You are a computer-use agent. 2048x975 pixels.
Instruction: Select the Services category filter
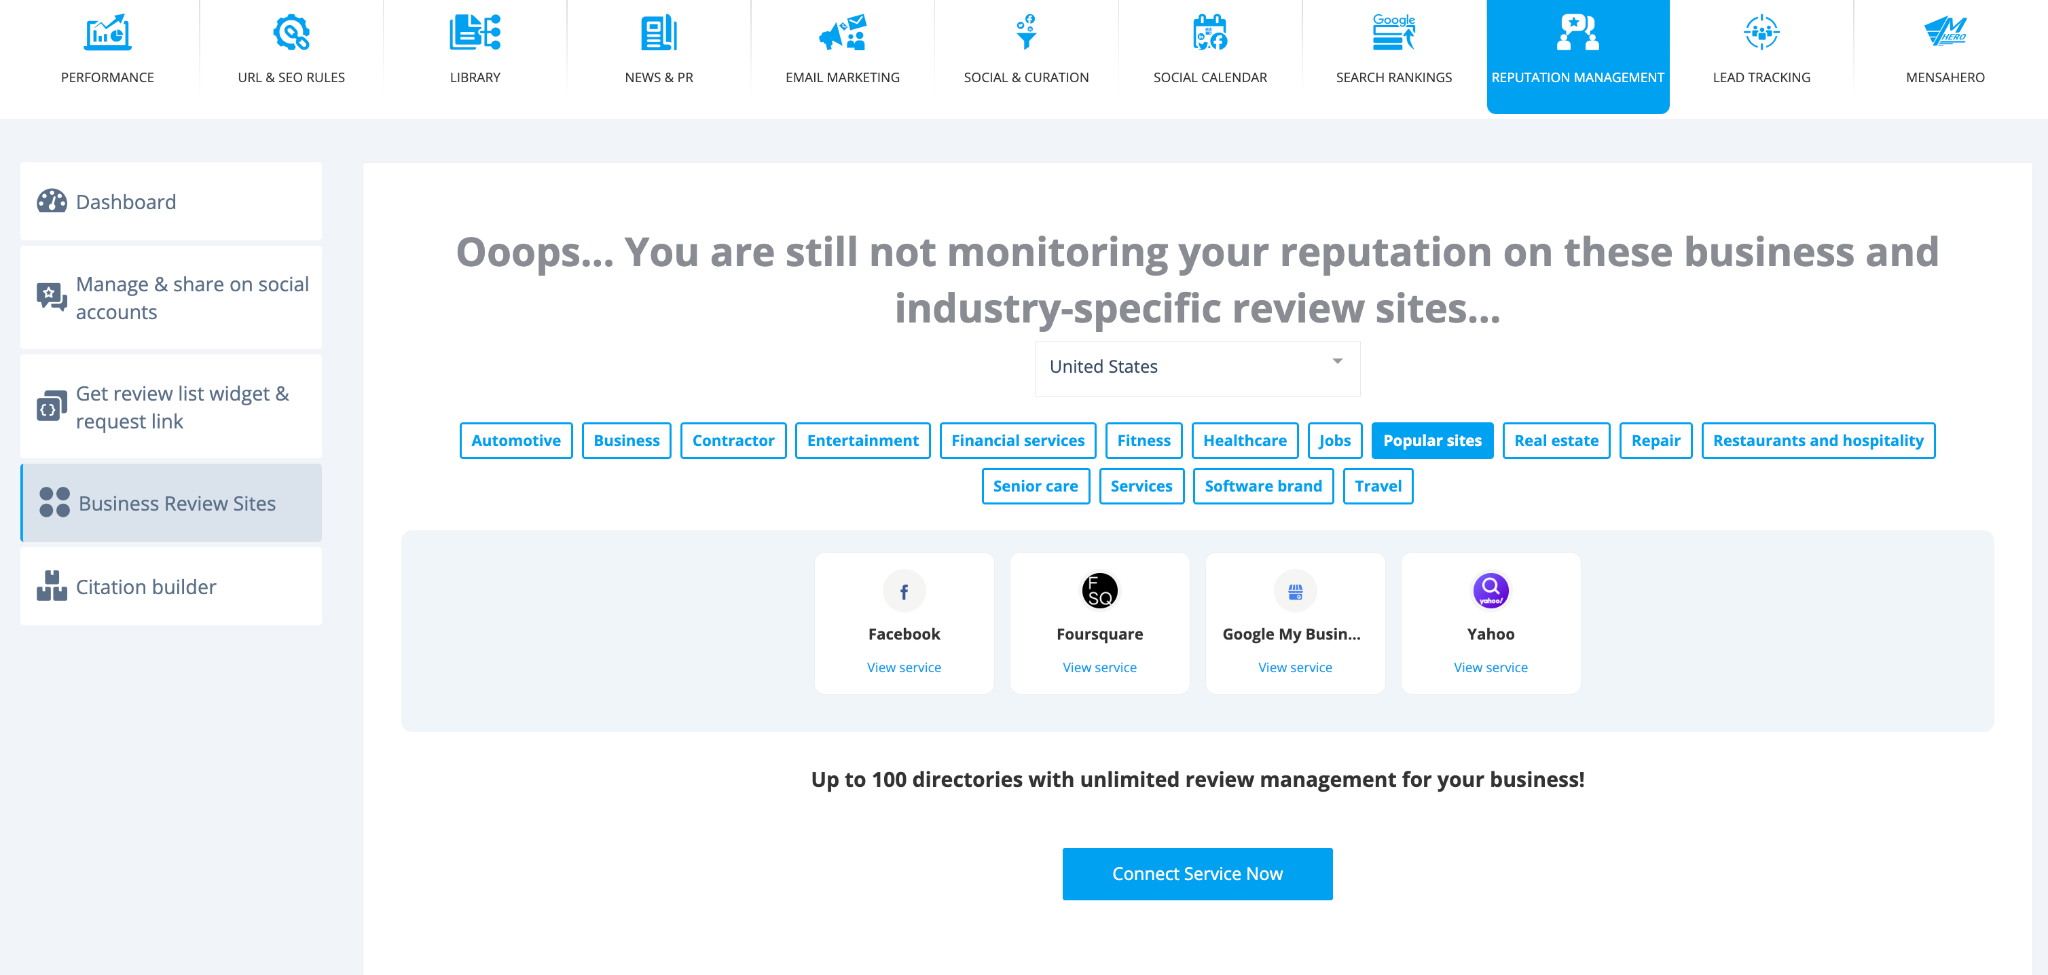tap(1141, 486)
